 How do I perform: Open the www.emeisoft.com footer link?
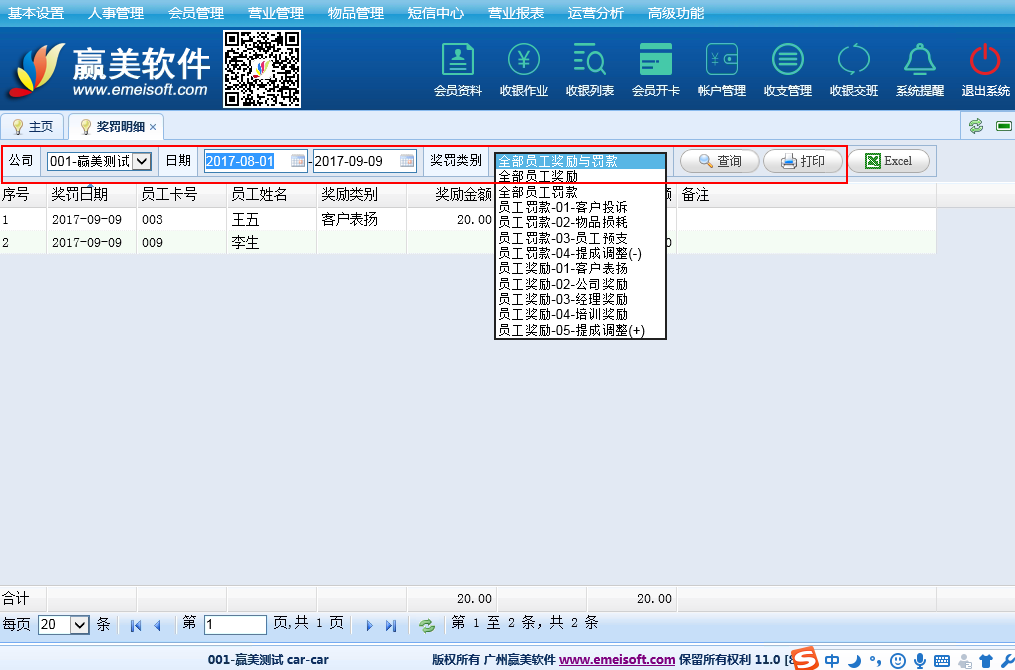point(617,660)
